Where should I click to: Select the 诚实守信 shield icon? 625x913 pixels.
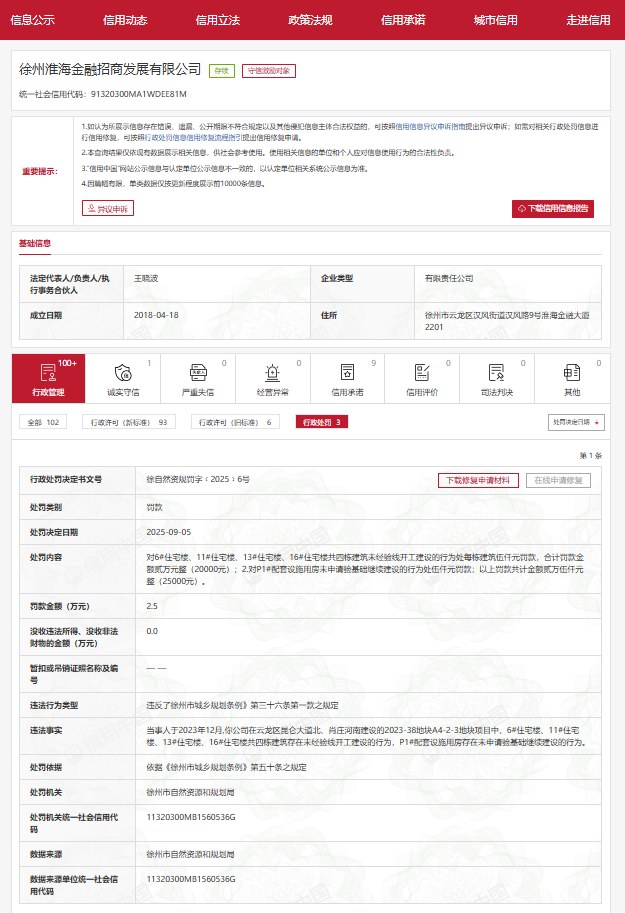point(123,373)
